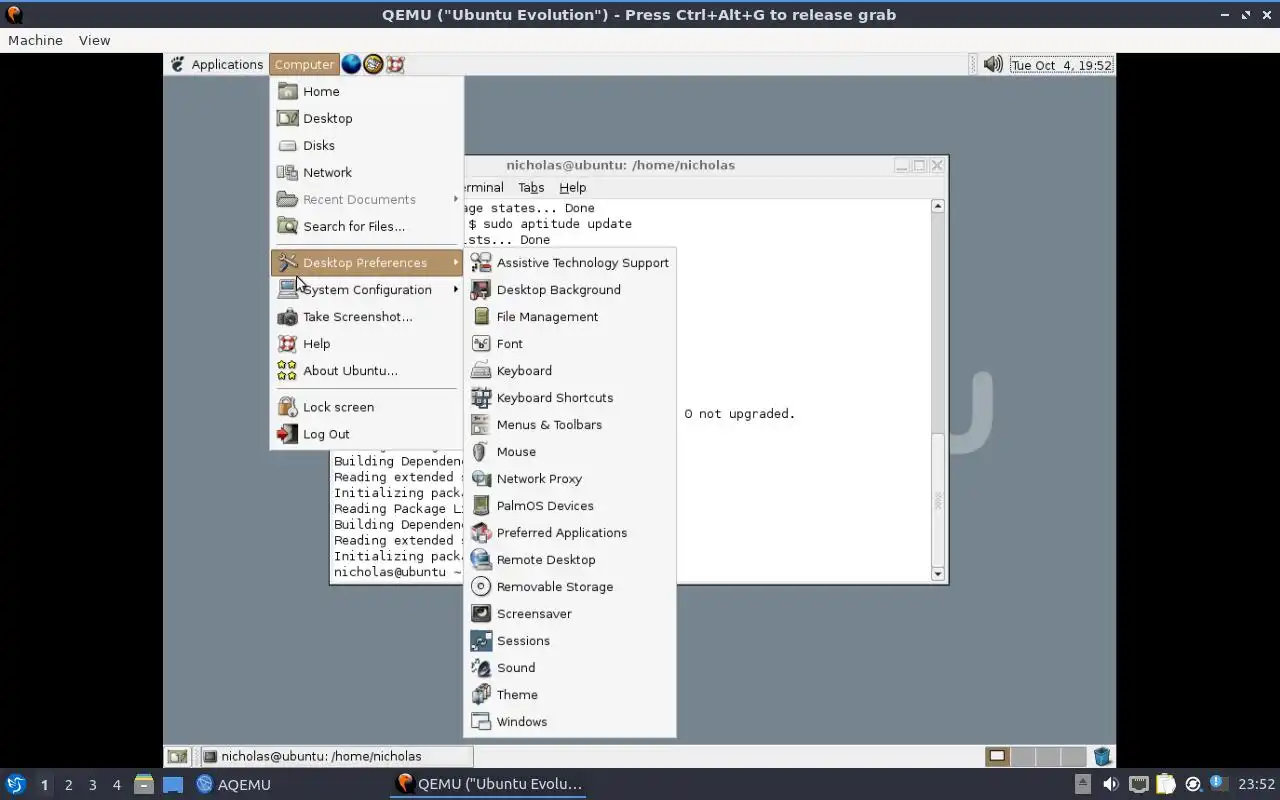Click the Preferred Applications icon
The height and width of the screenshot is (800, 1280).
pyautogui.click(x=481, y=533)
